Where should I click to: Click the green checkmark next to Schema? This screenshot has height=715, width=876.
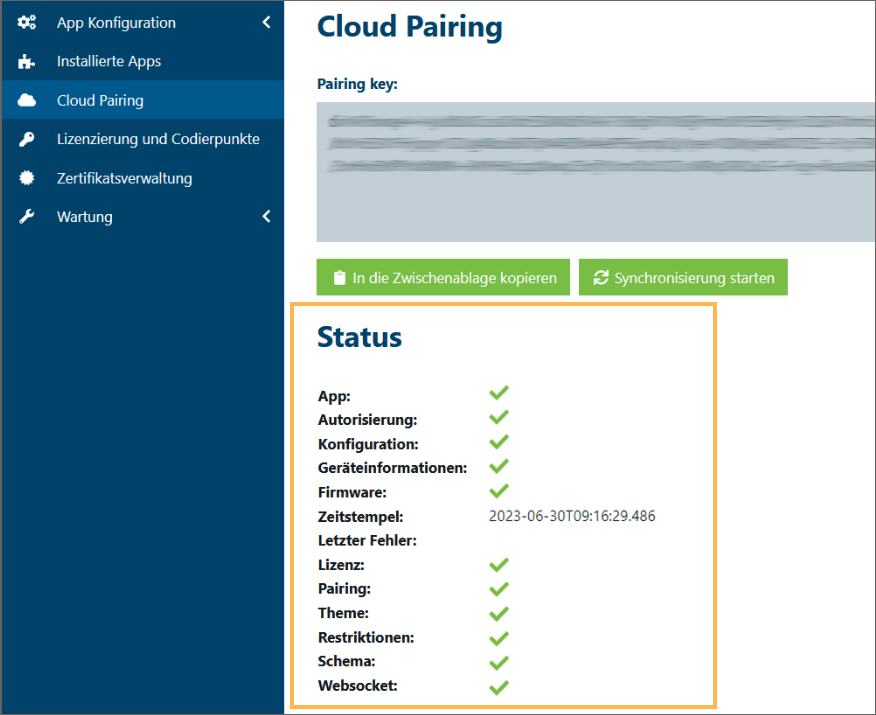coord(499,663)
